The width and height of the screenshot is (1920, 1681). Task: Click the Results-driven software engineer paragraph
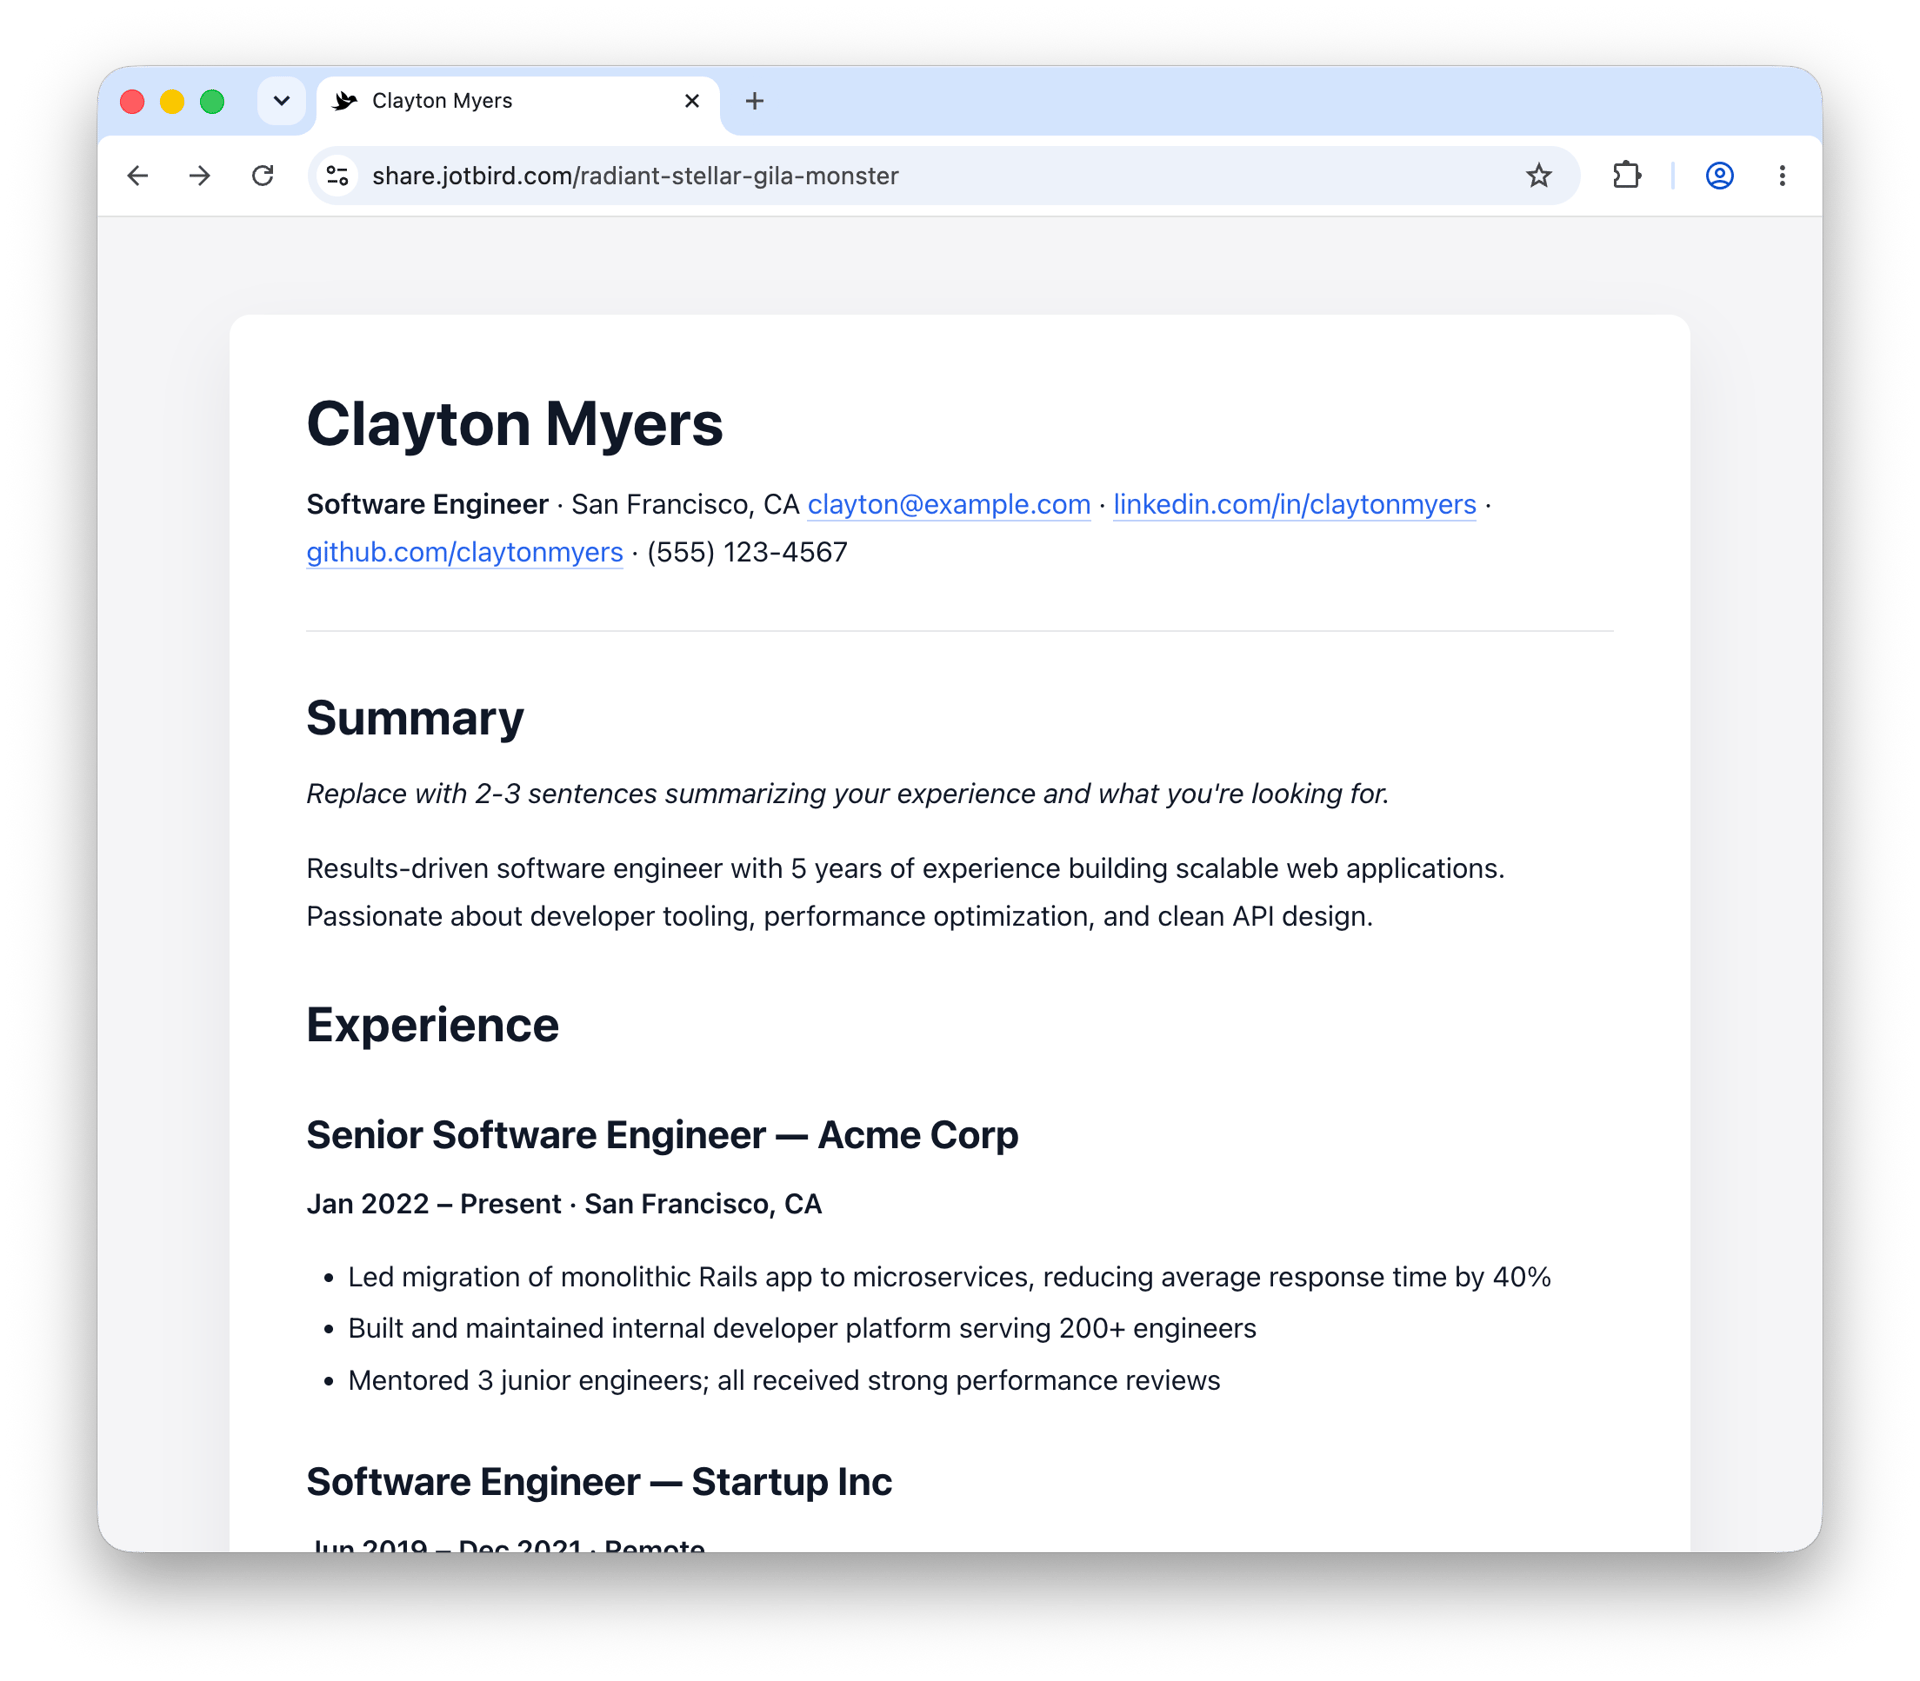pyautogui.click(x=905, y=892)
